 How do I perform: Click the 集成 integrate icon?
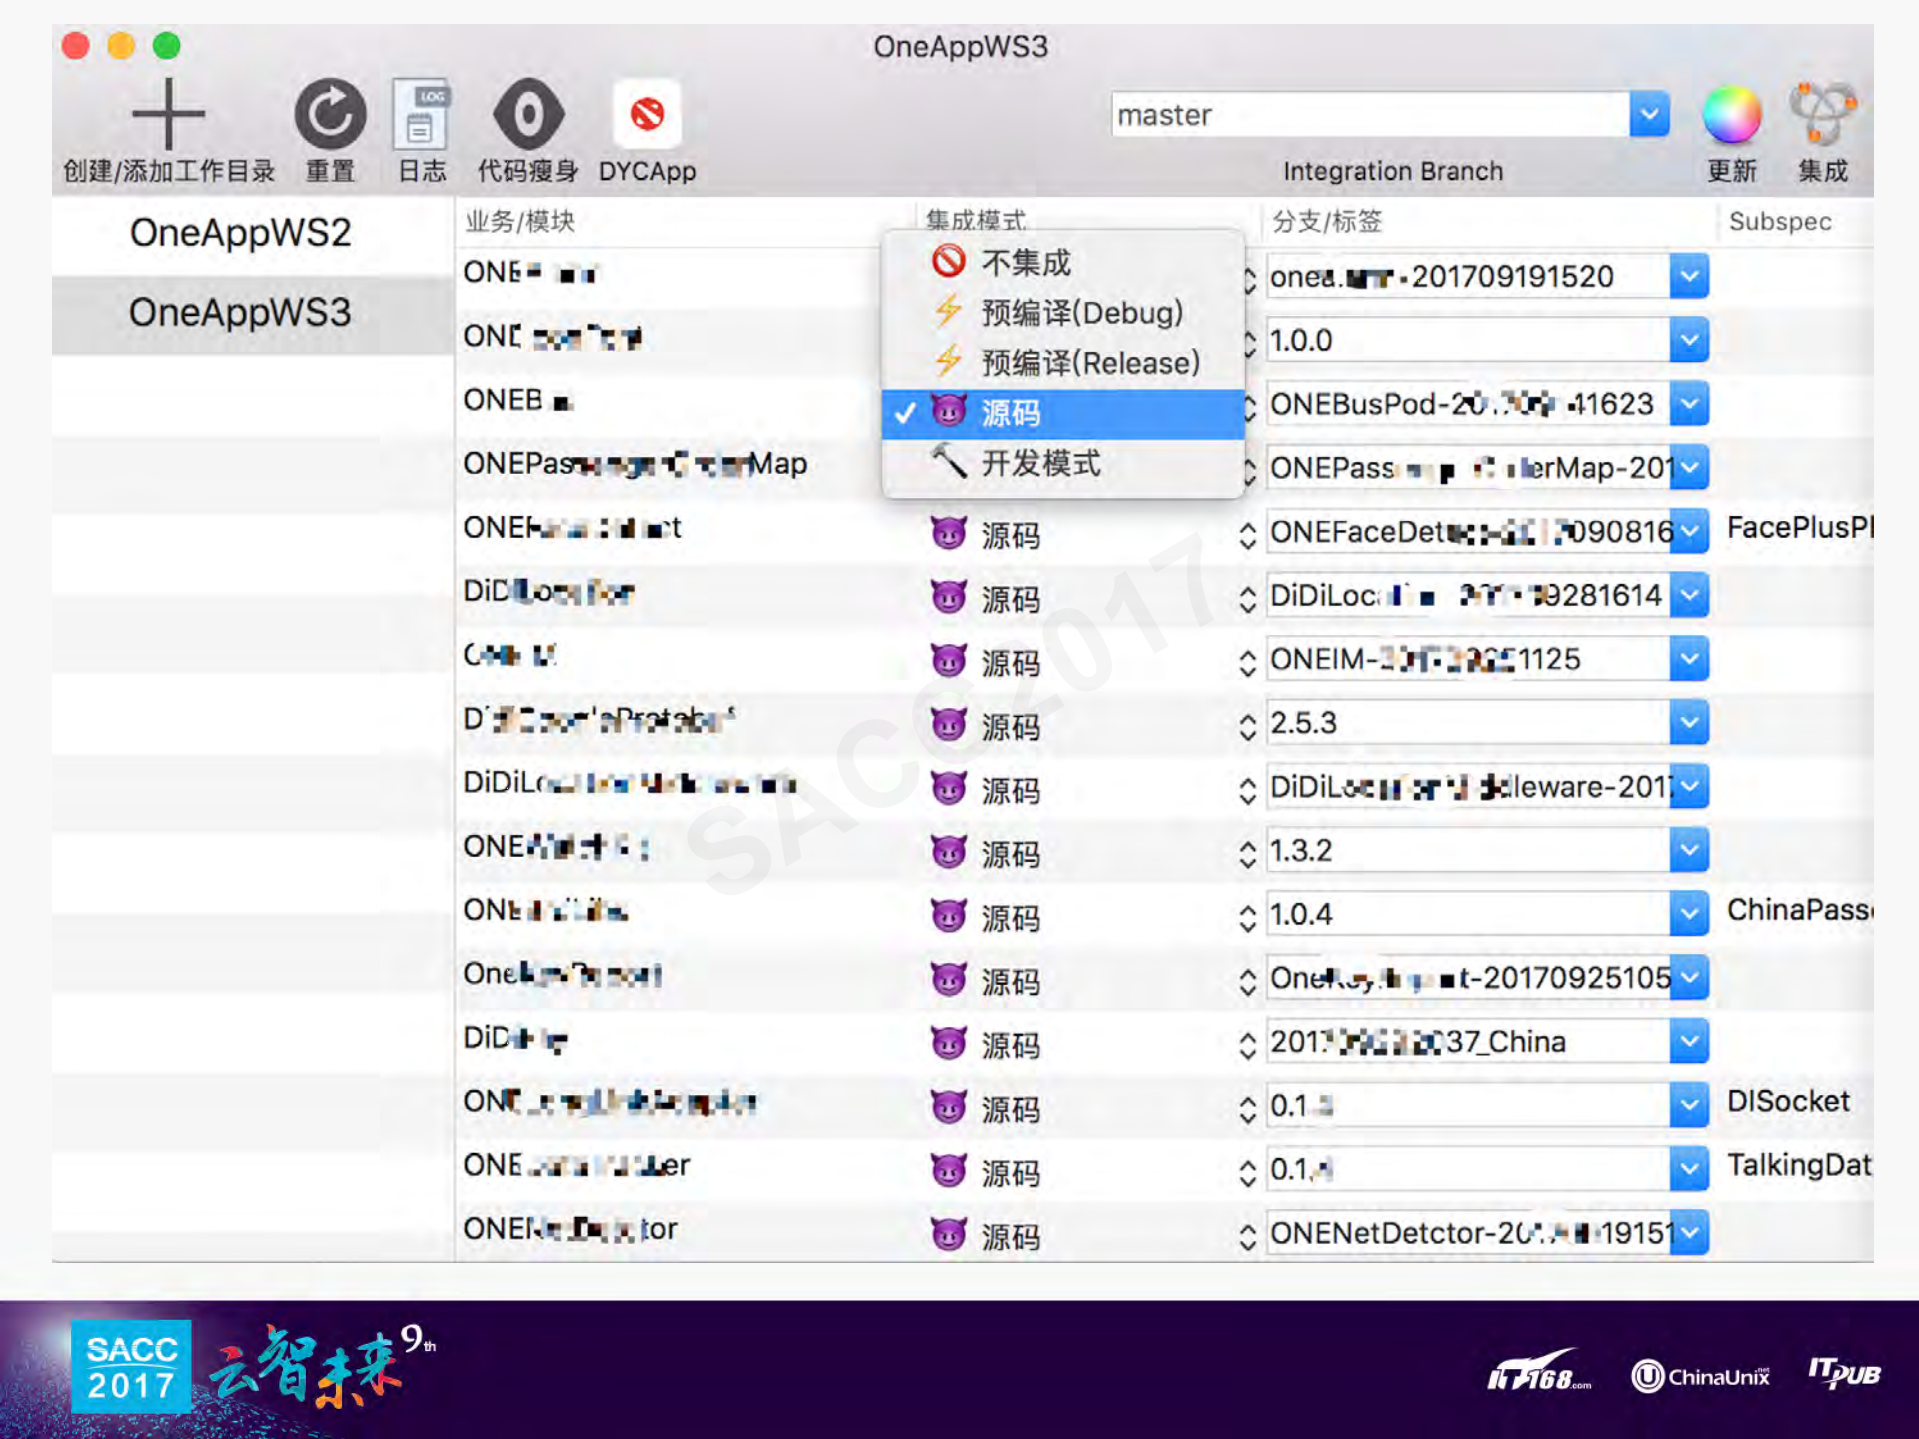coord(1822,114)
